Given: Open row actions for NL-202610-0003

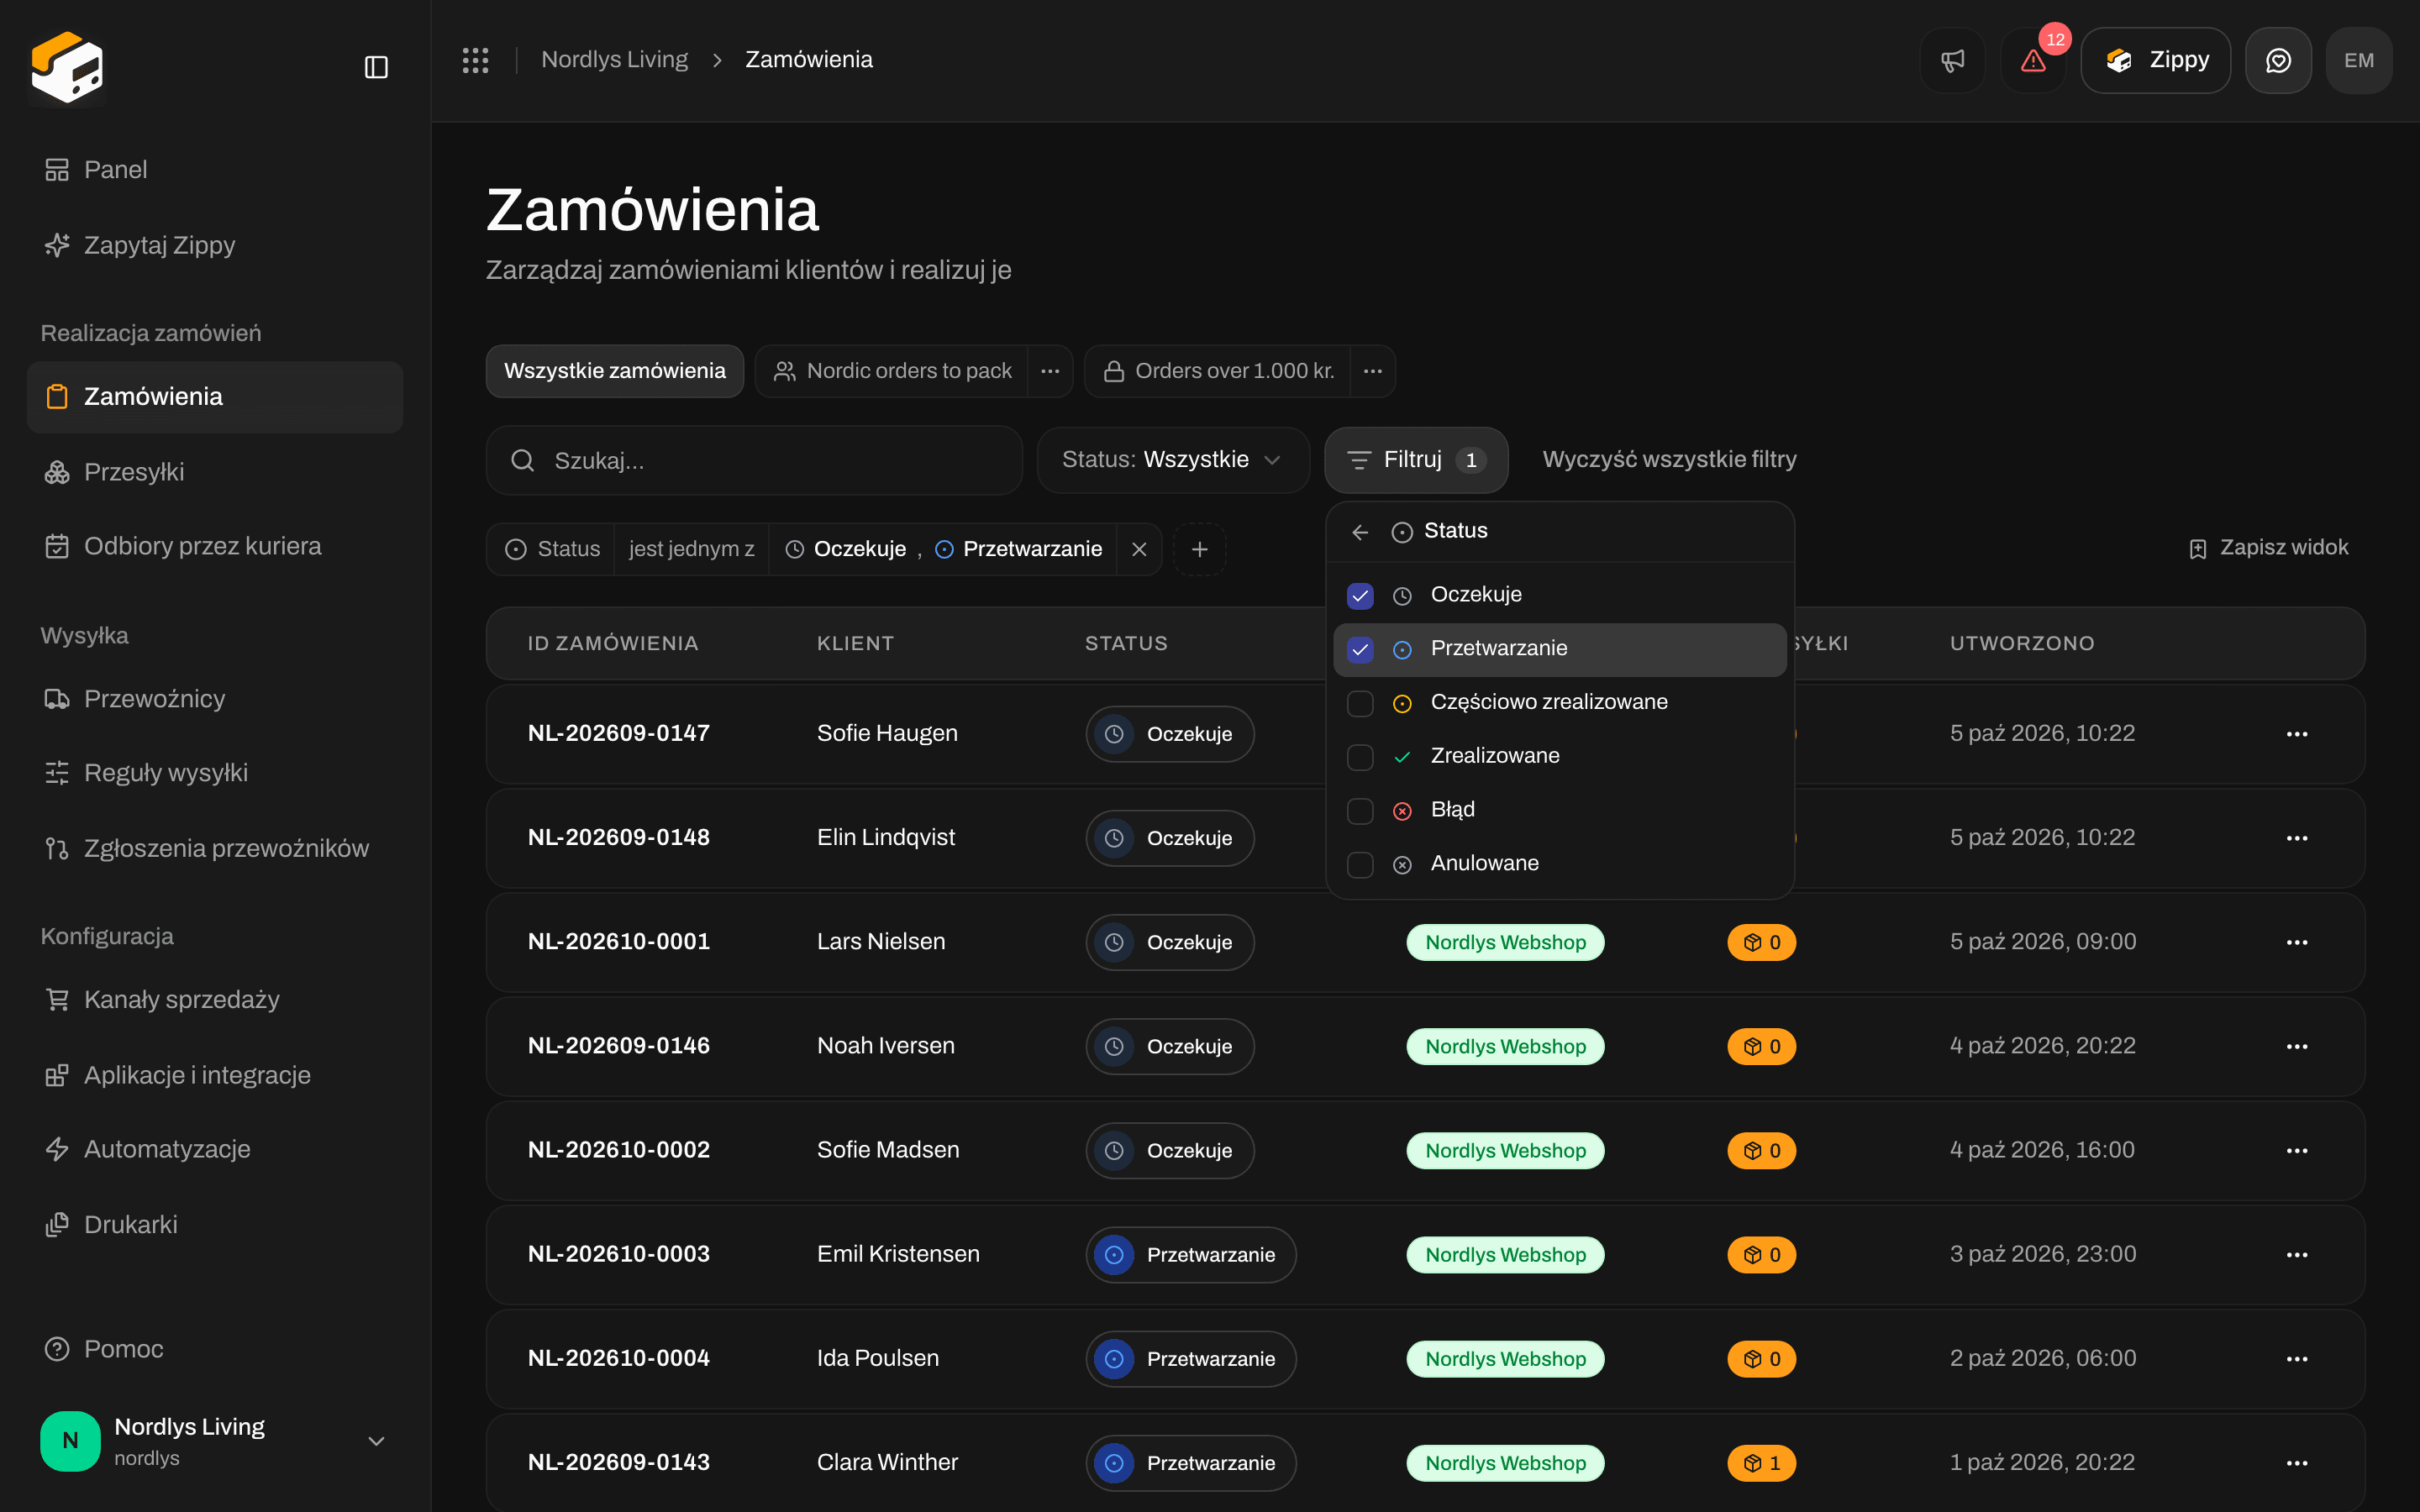Looking at the screenshot, I should point(2297,1255).
